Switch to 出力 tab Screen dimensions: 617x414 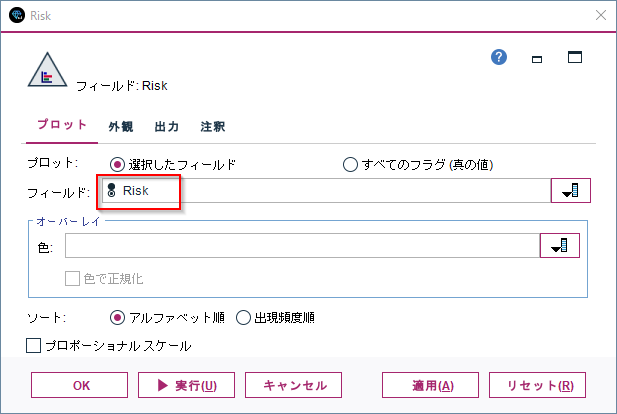click(x=167, y=127)
